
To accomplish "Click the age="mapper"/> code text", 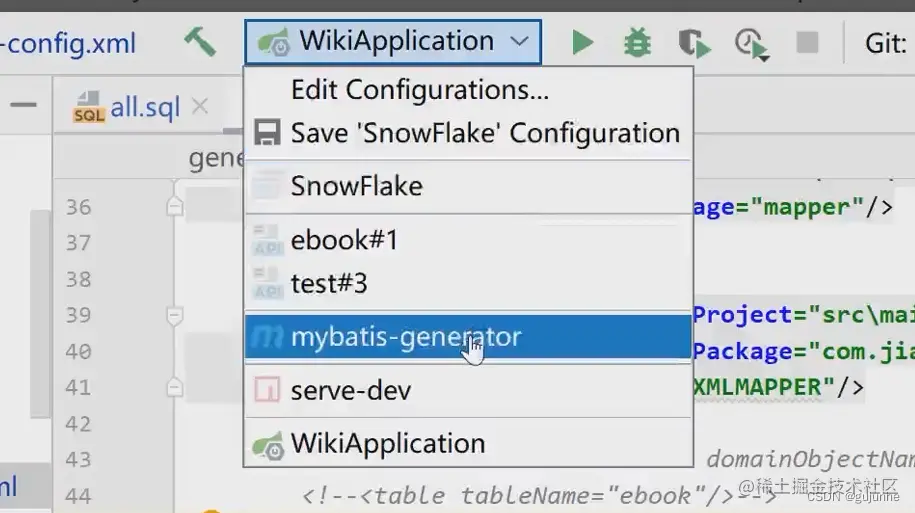I will (793, 207).
